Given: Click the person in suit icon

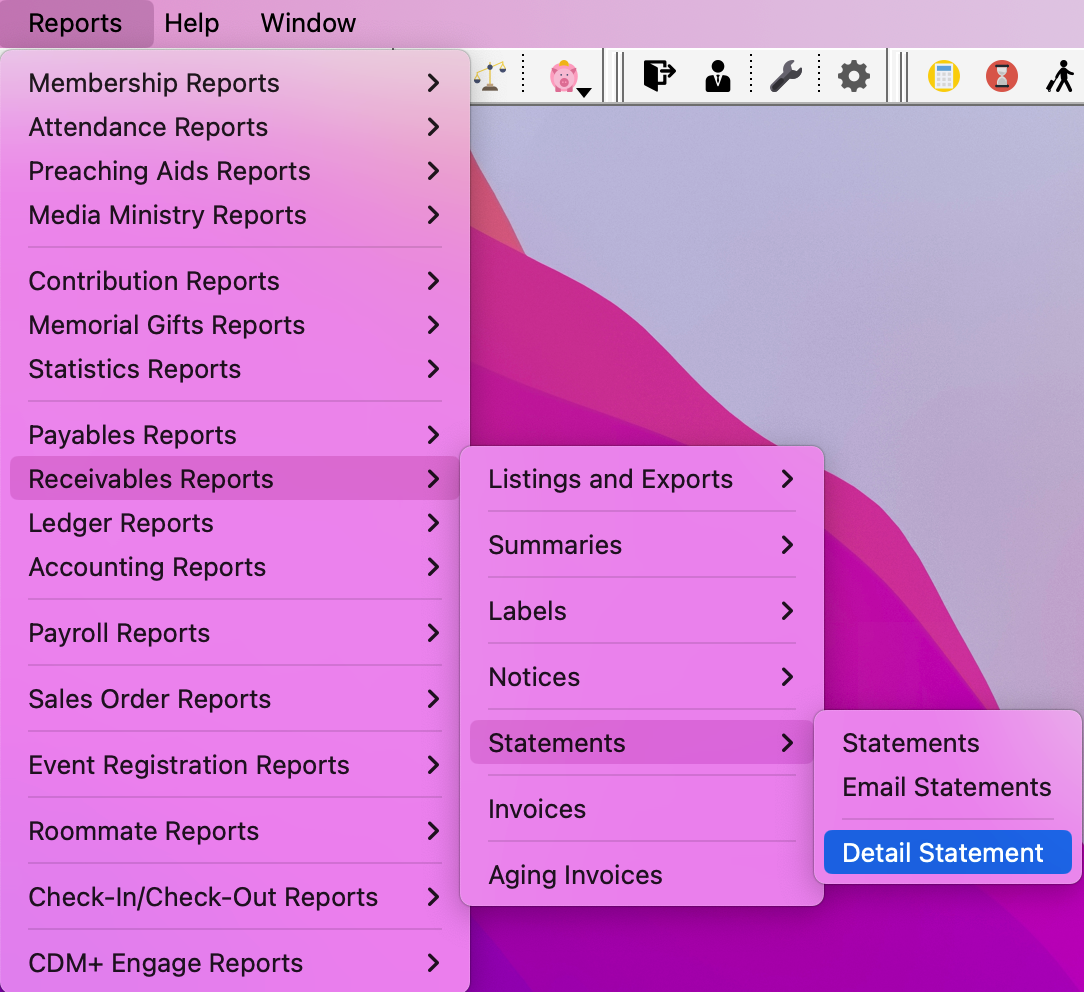Looking at the screenshot, I should [718, 76].
